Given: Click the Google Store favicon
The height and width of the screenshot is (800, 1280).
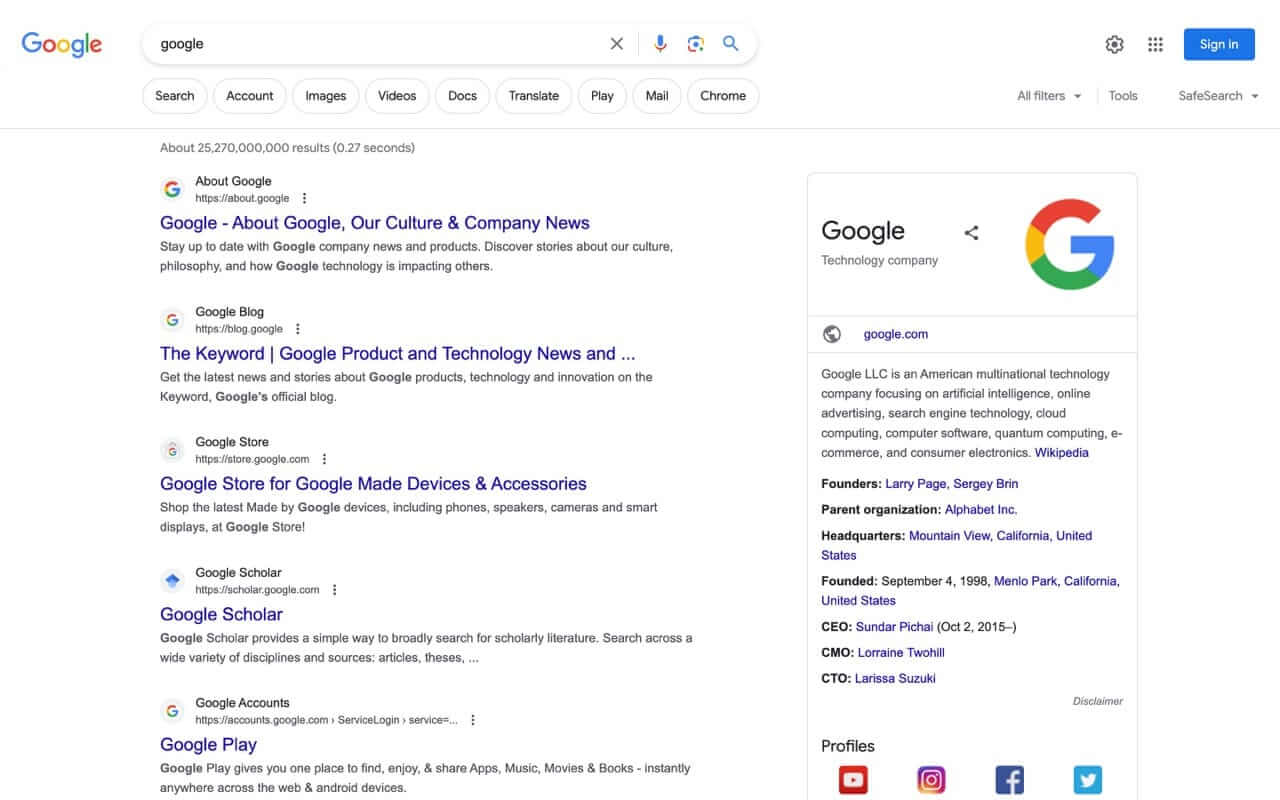Looking at the screenshot, I should 173,450.
